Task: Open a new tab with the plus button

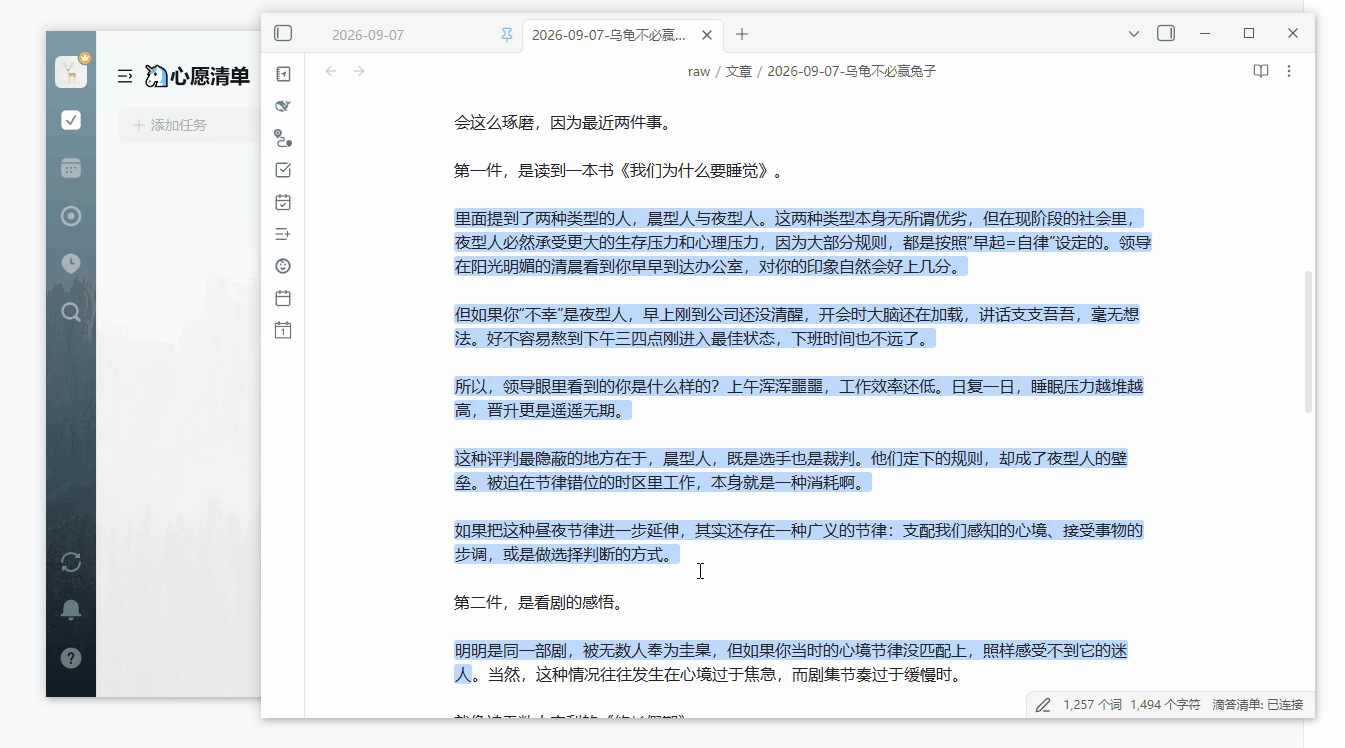Action: pyautogui.click(x=742, y=34)
